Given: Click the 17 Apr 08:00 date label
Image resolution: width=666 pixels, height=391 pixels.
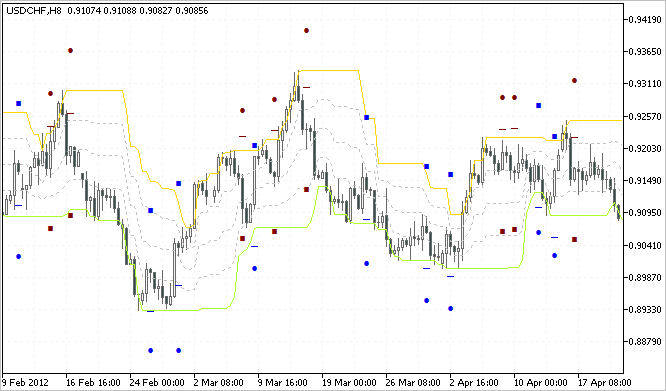Looking at the screenshot, I should 604,383.
